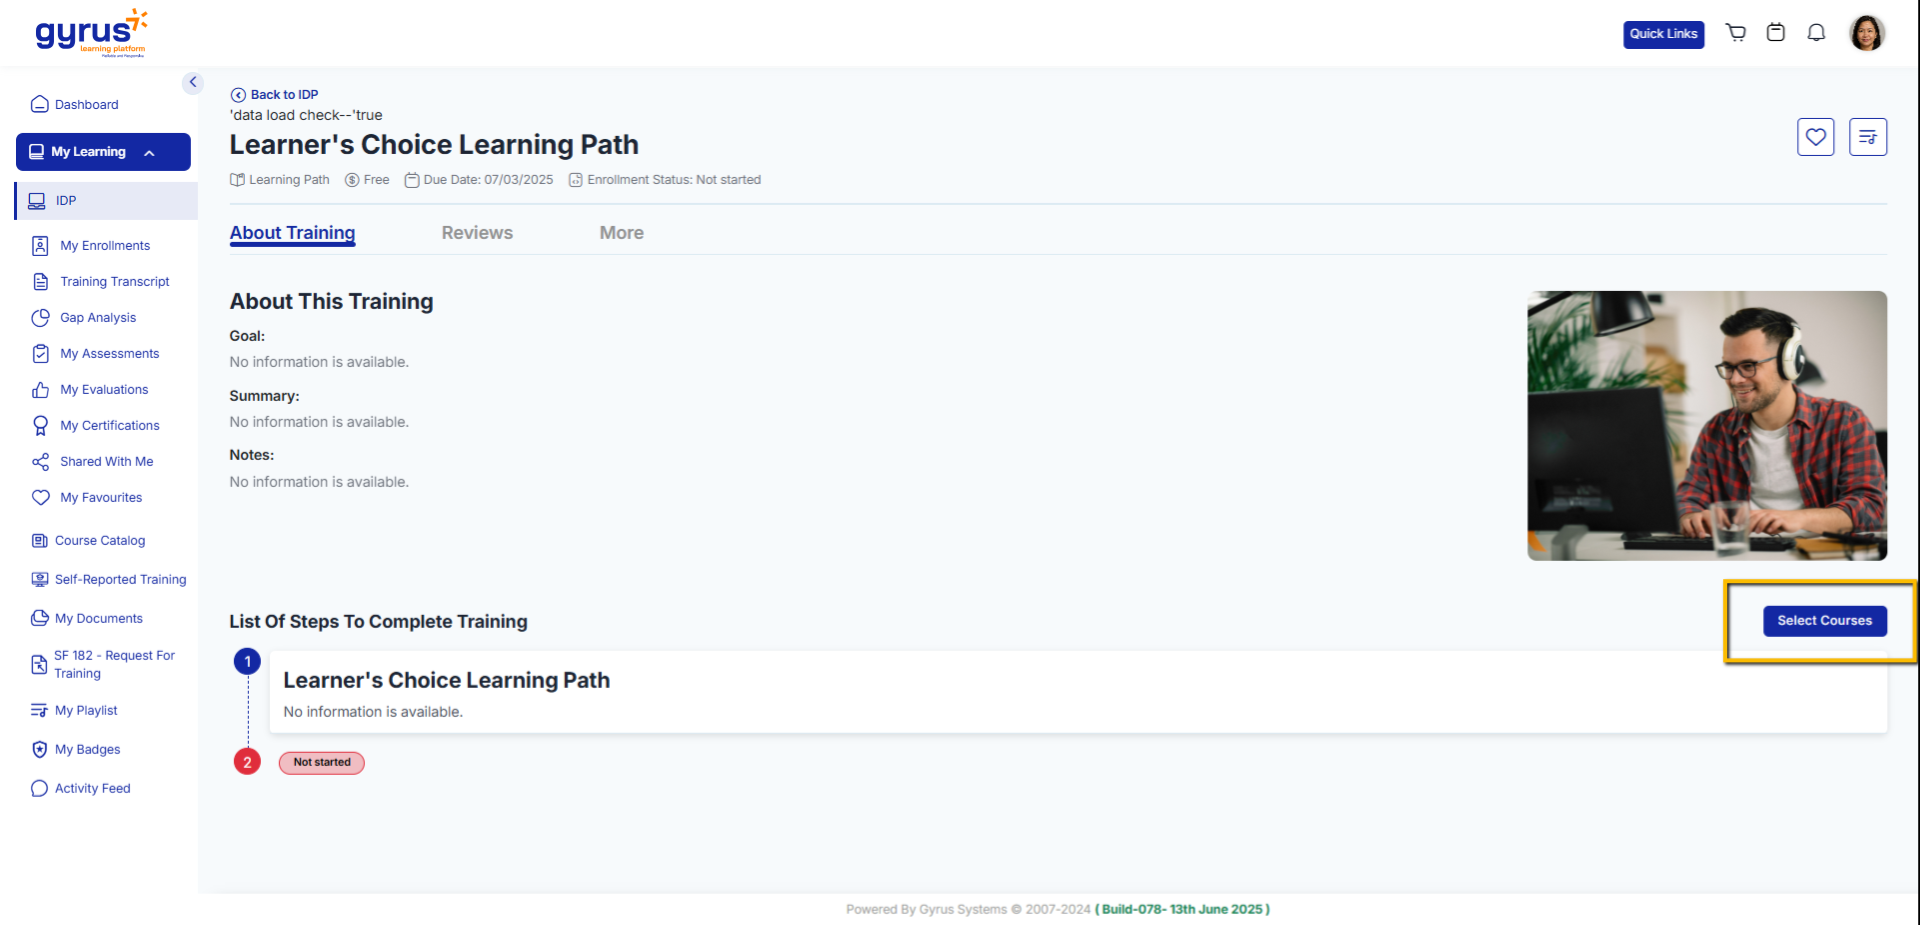Image resolution: width=1920 pixels, height=925 pixels.
Task: Select step 1 marker in the steps list
Action: [248, 662]
